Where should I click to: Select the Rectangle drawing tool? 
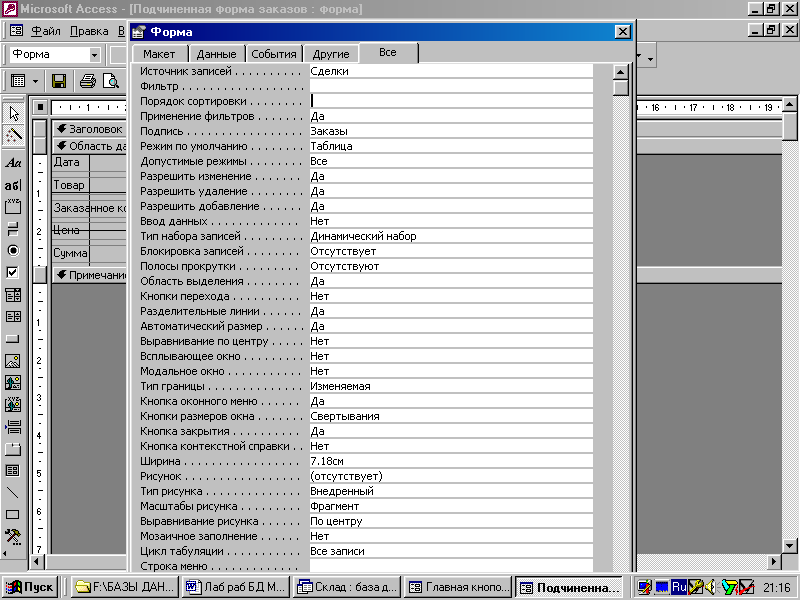point(13,514)
